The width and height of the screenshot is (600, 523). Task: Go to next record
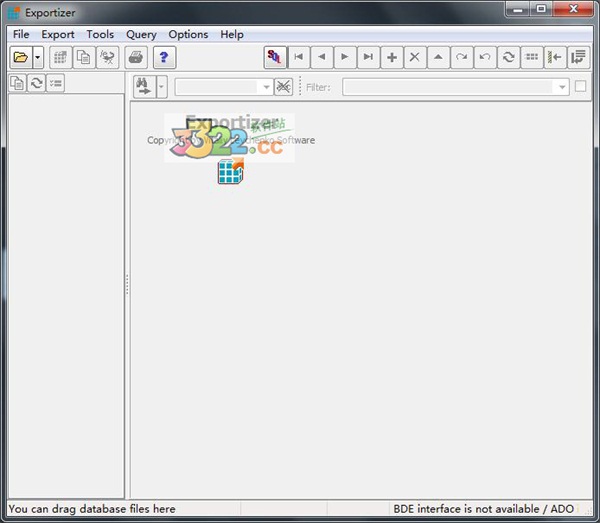345,57
